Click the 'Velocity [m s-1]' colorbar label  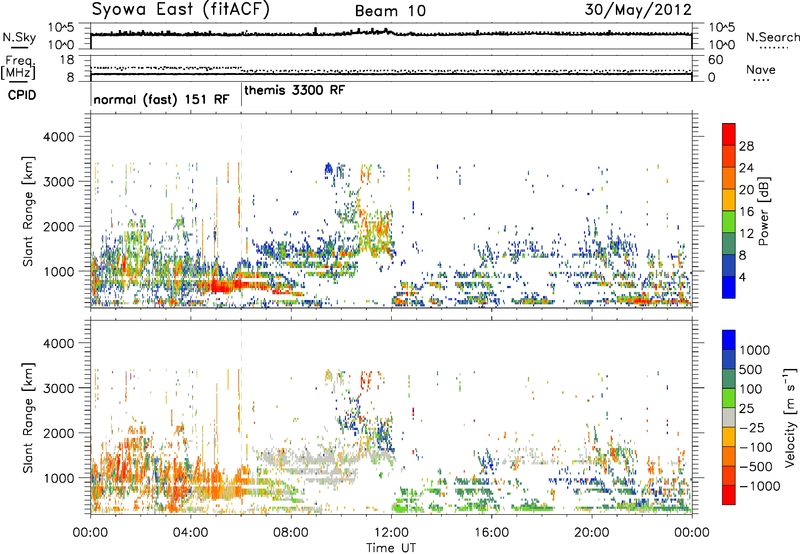790,417
